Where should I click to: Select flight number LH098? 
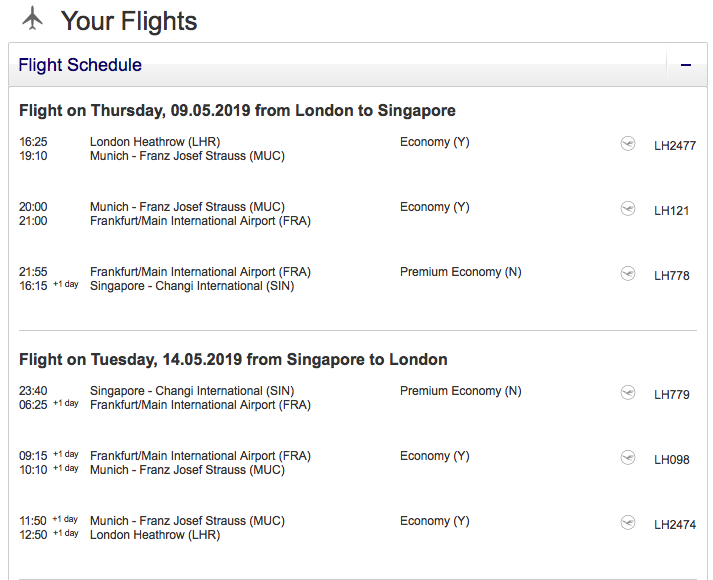(x=671, y=460)
